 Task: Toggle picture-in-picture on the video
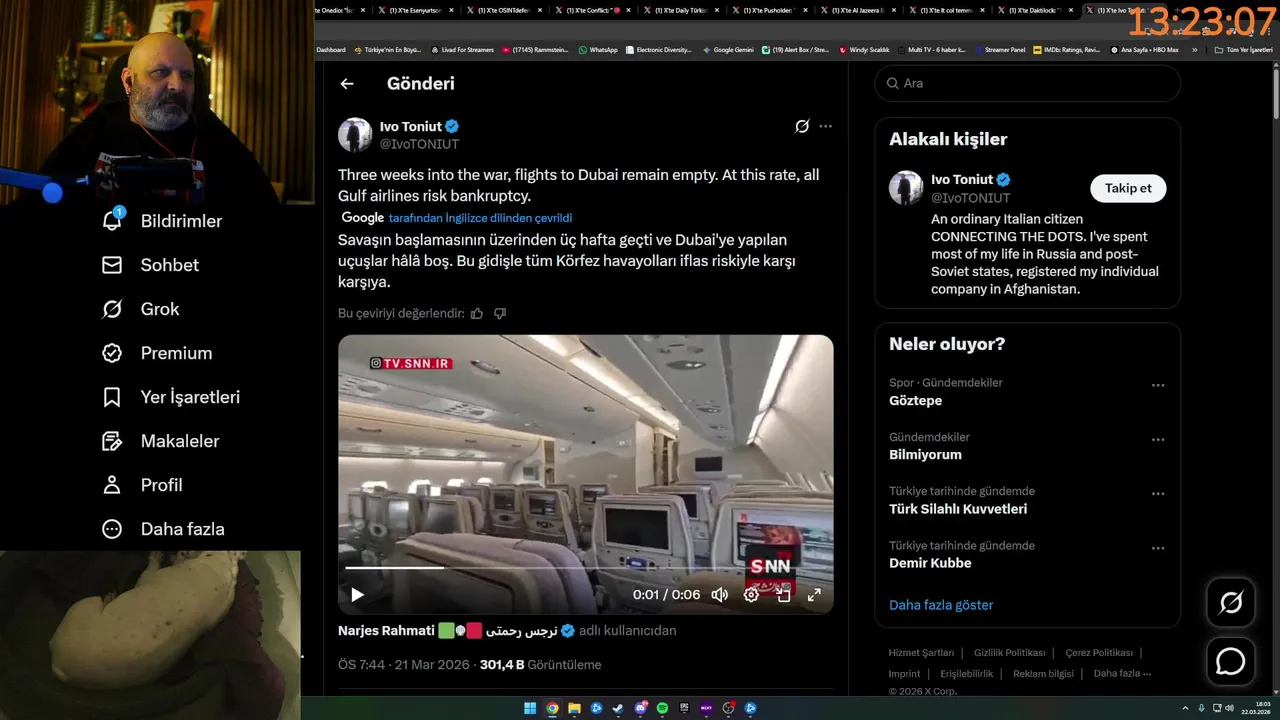(783, 595)
